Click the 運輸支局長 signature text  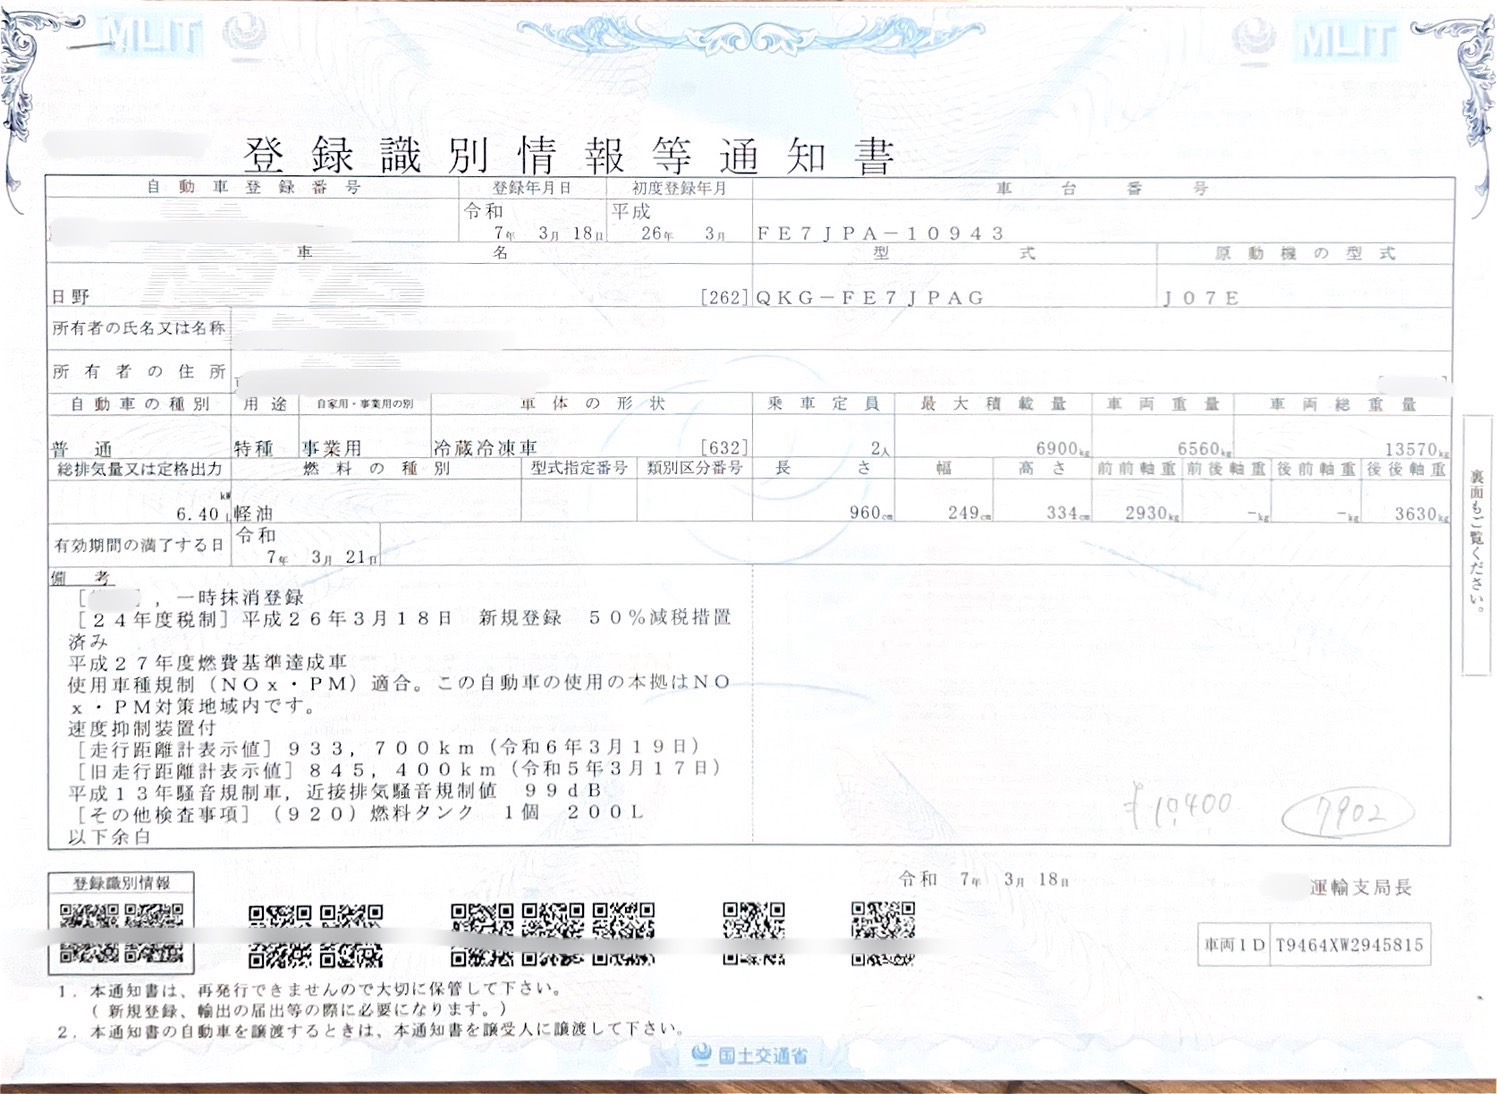point(1360,887)
